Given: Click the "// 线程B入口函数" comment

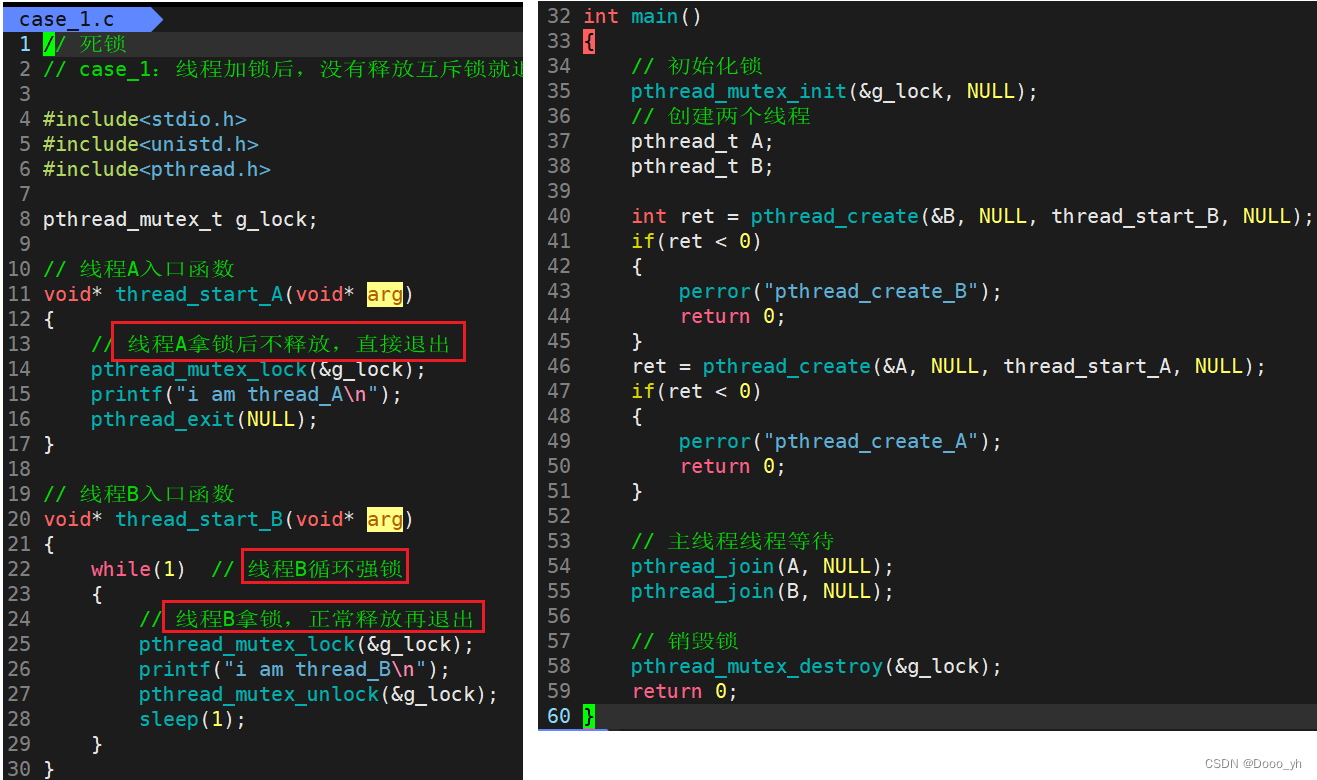Looking at the screenshot, I should (x=139, y=494).
